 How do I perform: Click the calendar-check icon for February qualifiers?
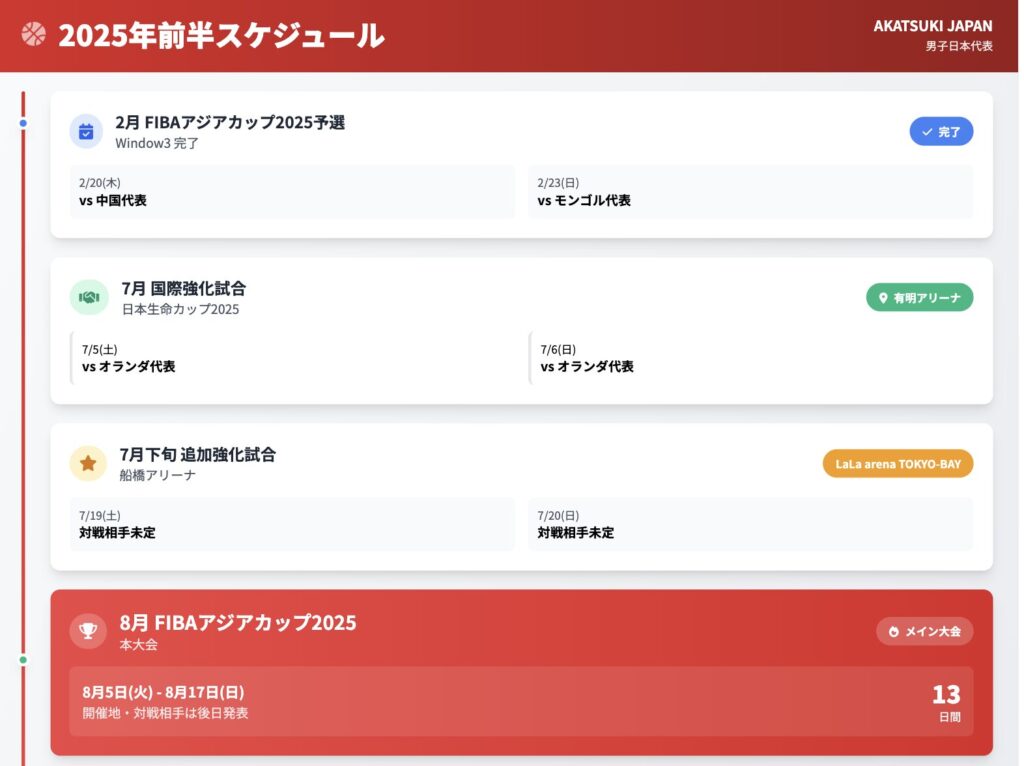click(x=86, y=131)
